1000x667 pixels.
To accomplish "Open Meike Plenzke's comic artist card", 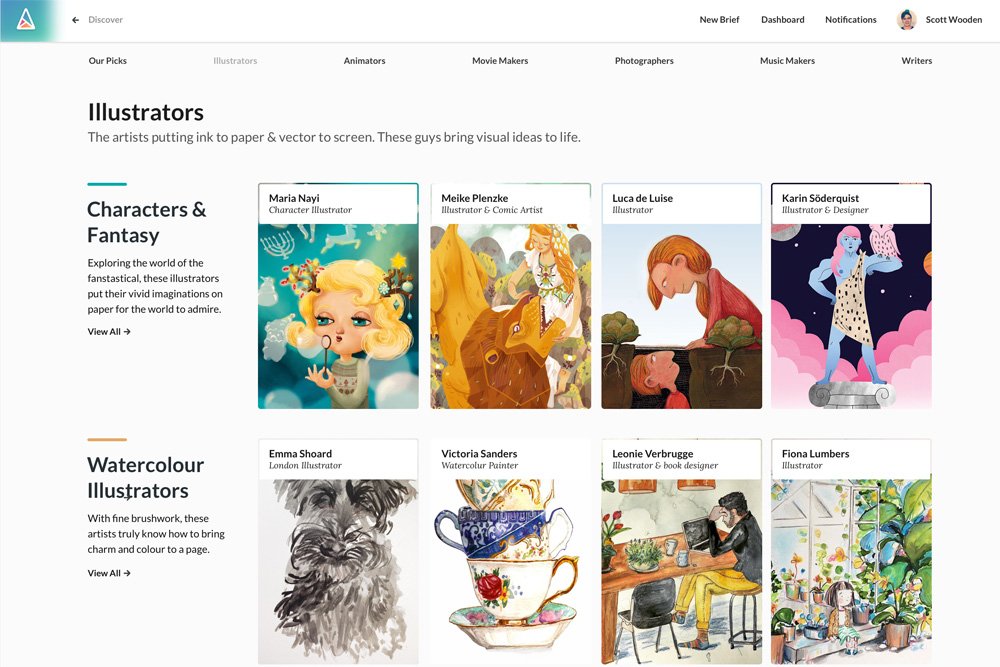I will click(510, 296).
